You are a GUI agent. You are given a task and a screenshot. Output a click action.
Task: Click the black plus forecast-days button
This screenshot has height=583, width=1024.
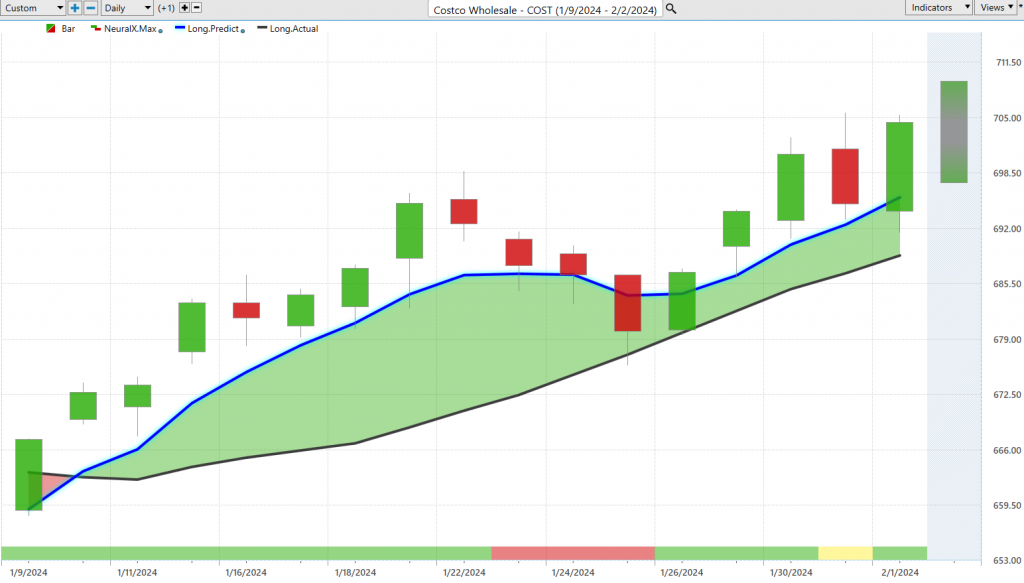pyautogui.click(x=184, y=8)
